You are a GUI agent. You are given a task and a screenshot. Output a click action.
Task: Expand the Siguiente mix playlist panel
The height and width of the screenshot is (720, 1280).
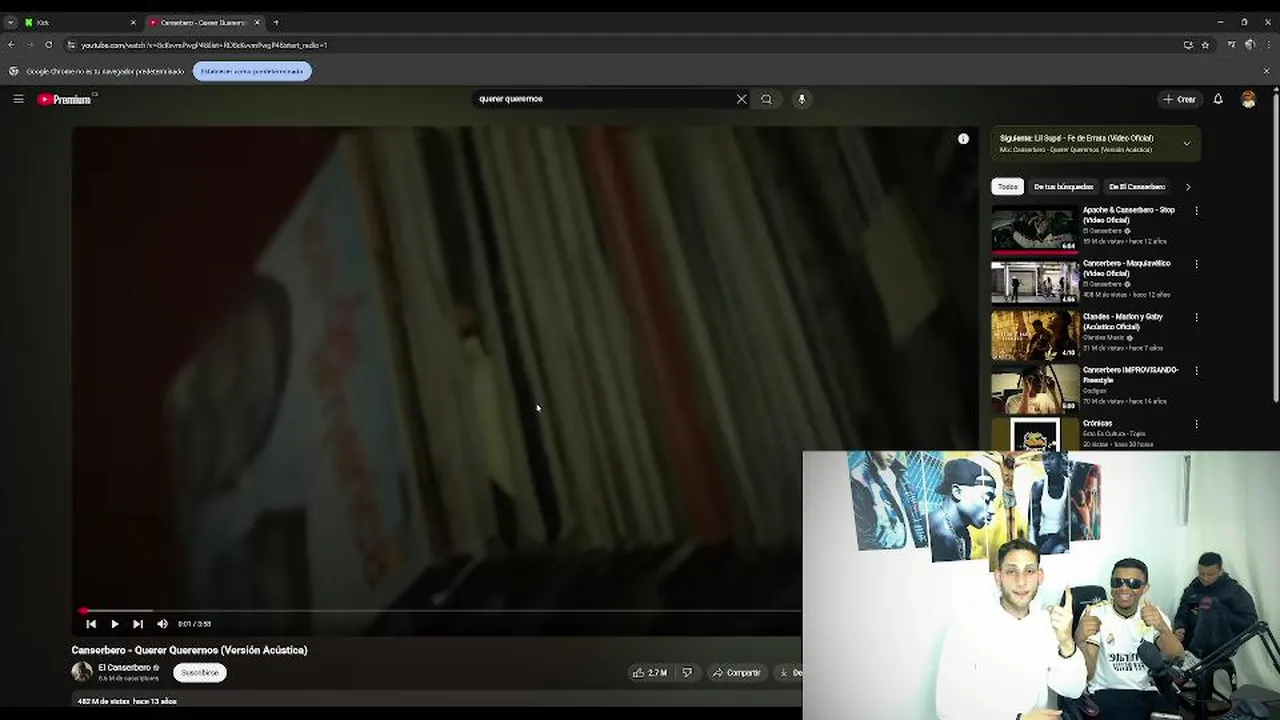(x=1187, y=144)
